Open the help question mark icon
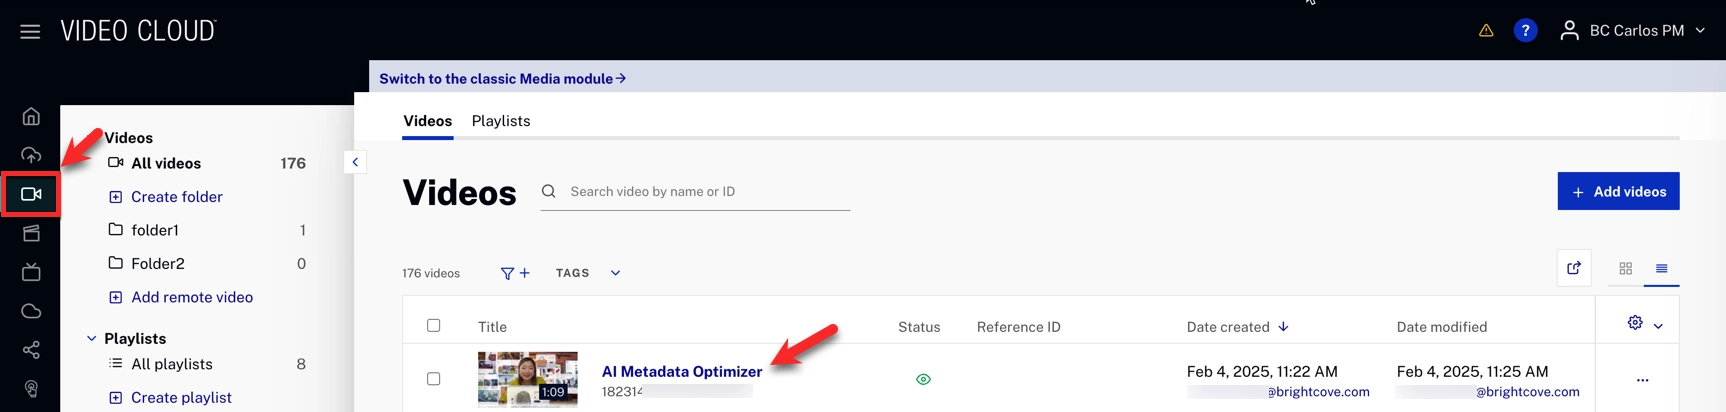The image size is (1726, 412). (x=1525, y=31)
